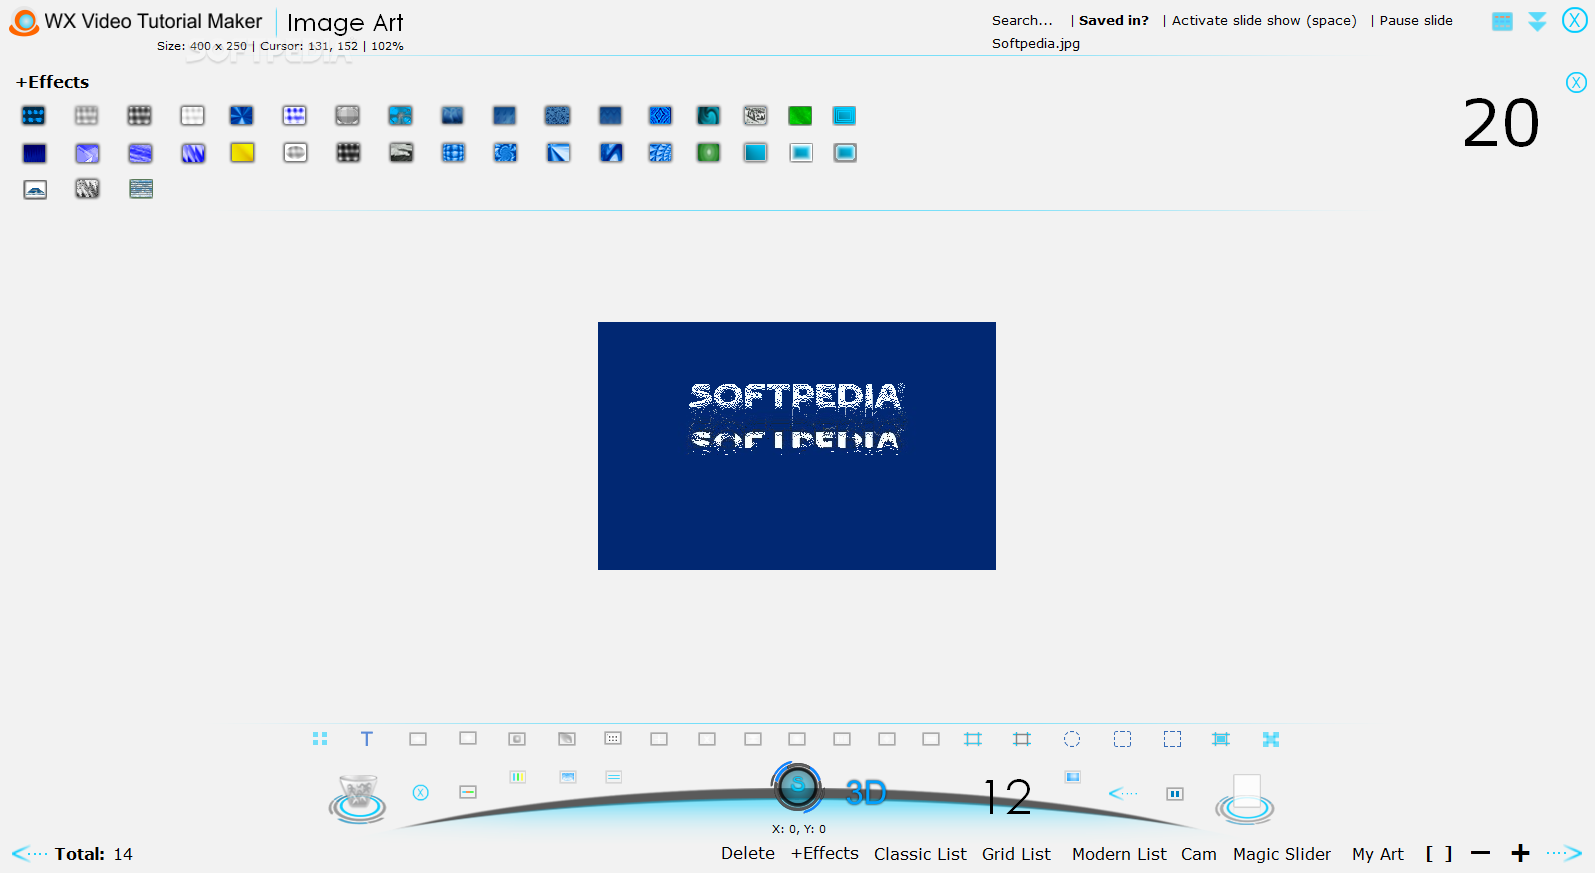Apply the solid dark navy effect

click(34, 153)
